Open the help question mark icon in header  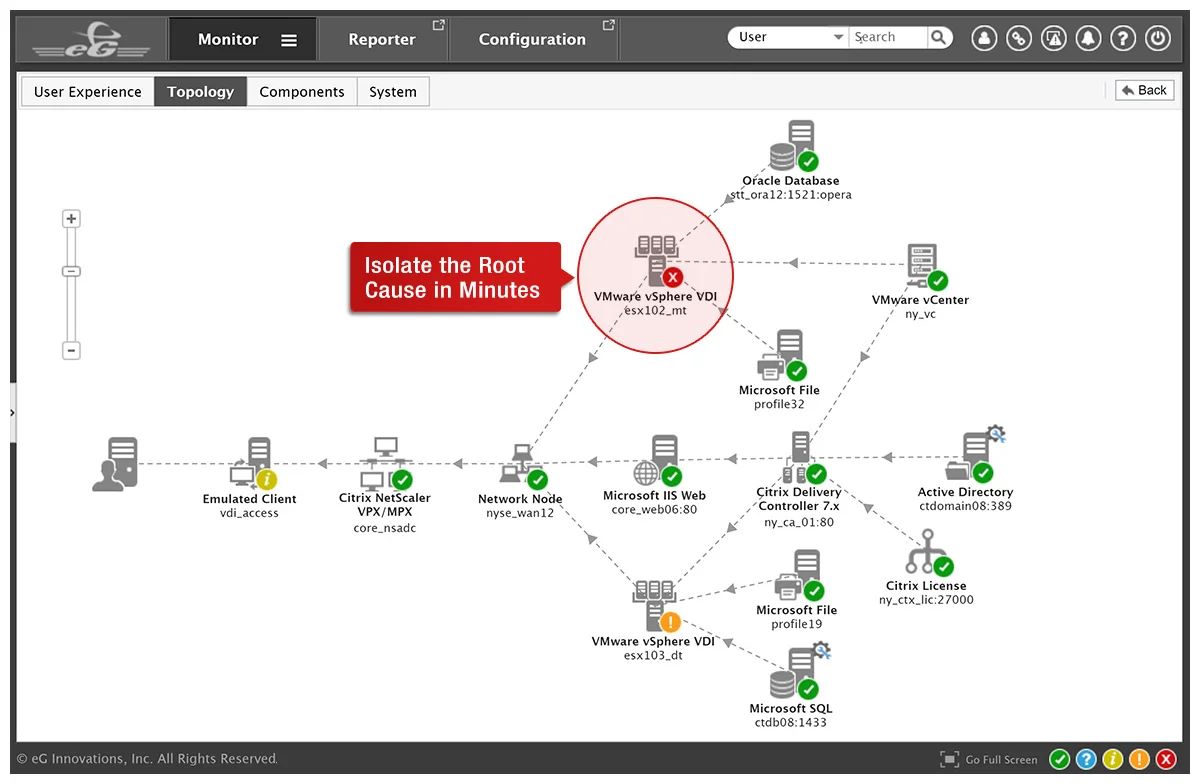[x=1123, y=38]
